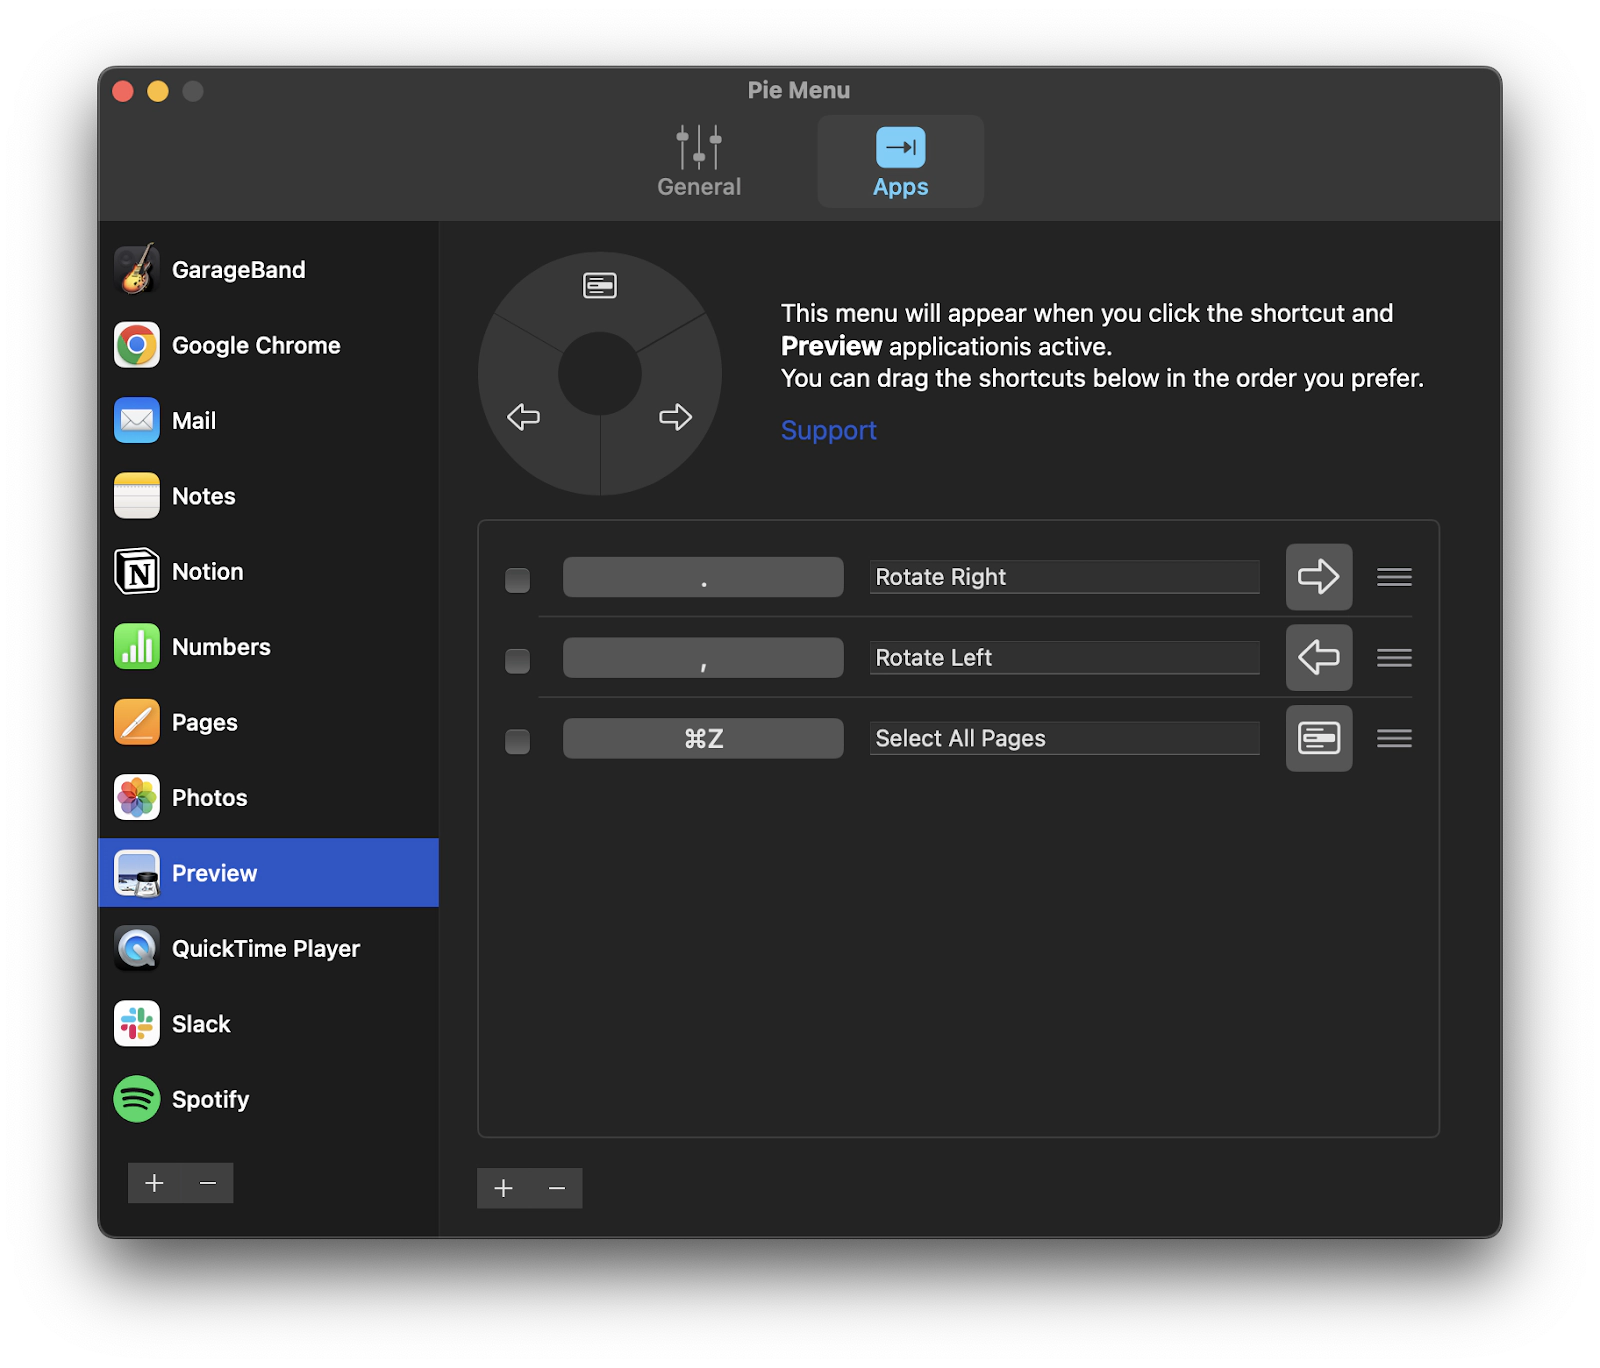Select Notes from the app sidebar
Viewport: 1600px width, 1368px height.
click(268, 496)
